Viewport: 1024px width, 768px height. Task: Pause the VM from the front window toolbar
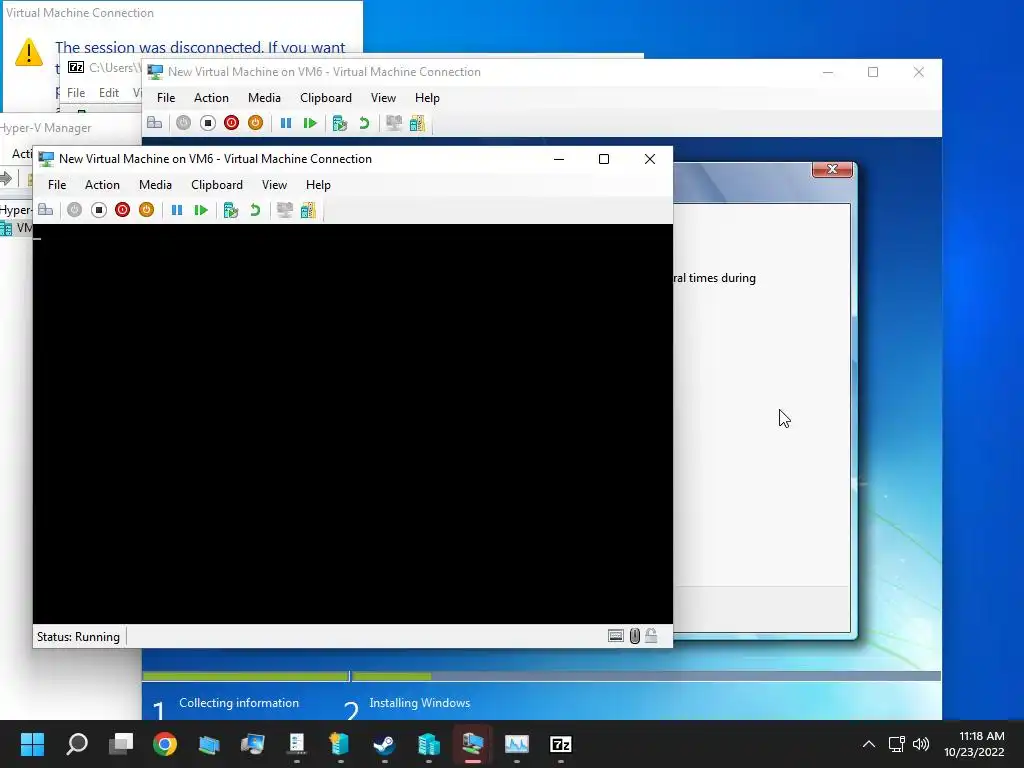[176, 210]
